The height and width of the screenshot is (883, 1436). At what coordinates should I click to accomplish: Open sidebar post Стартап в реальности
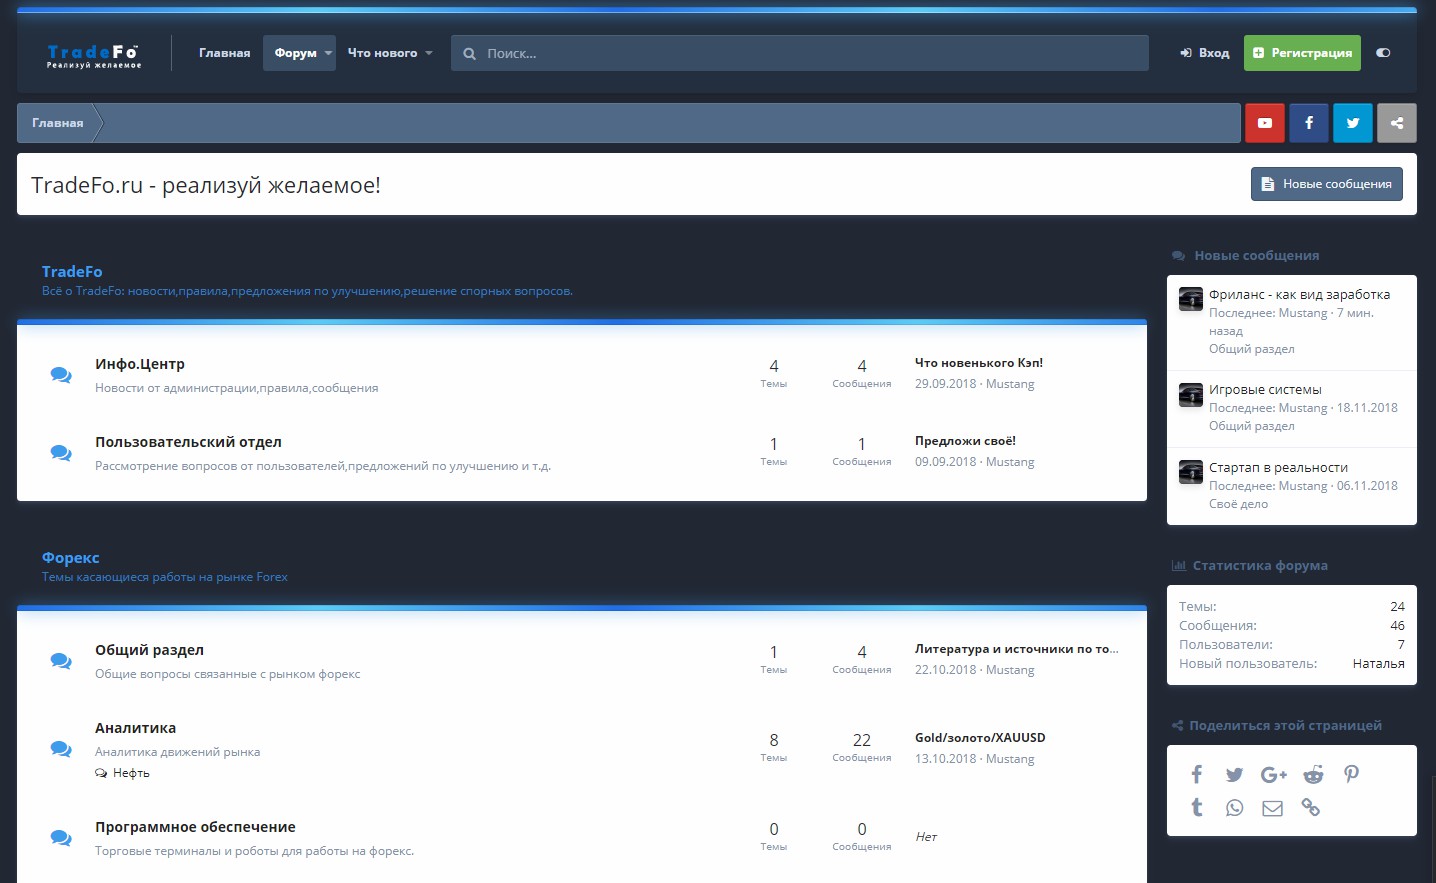[1278, 468]
